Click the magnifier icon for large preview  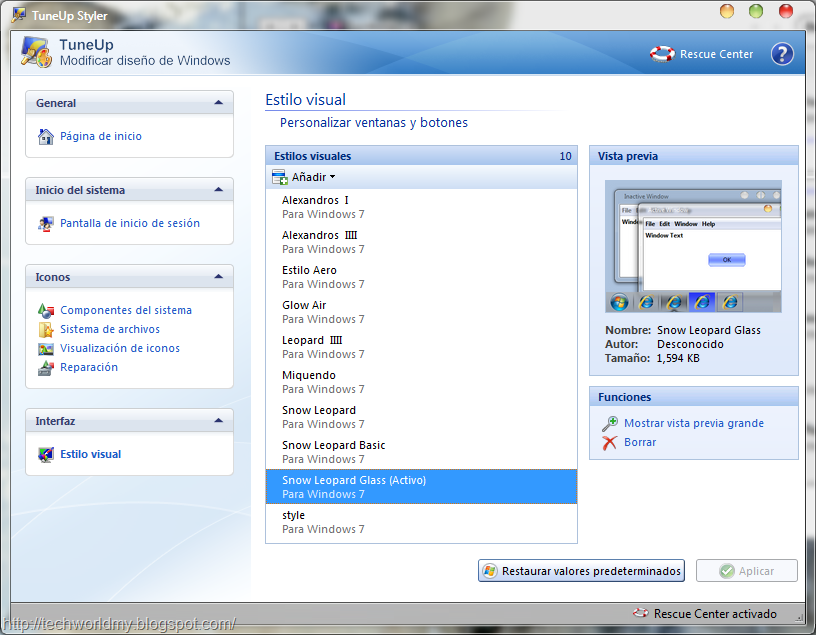610,424
